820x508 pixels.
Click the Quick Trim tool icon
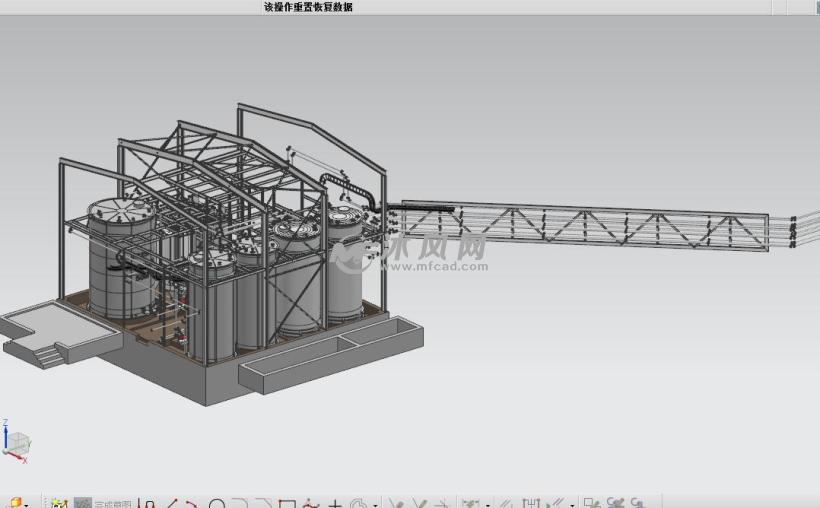pyautogui.click(x=397, y=504)
